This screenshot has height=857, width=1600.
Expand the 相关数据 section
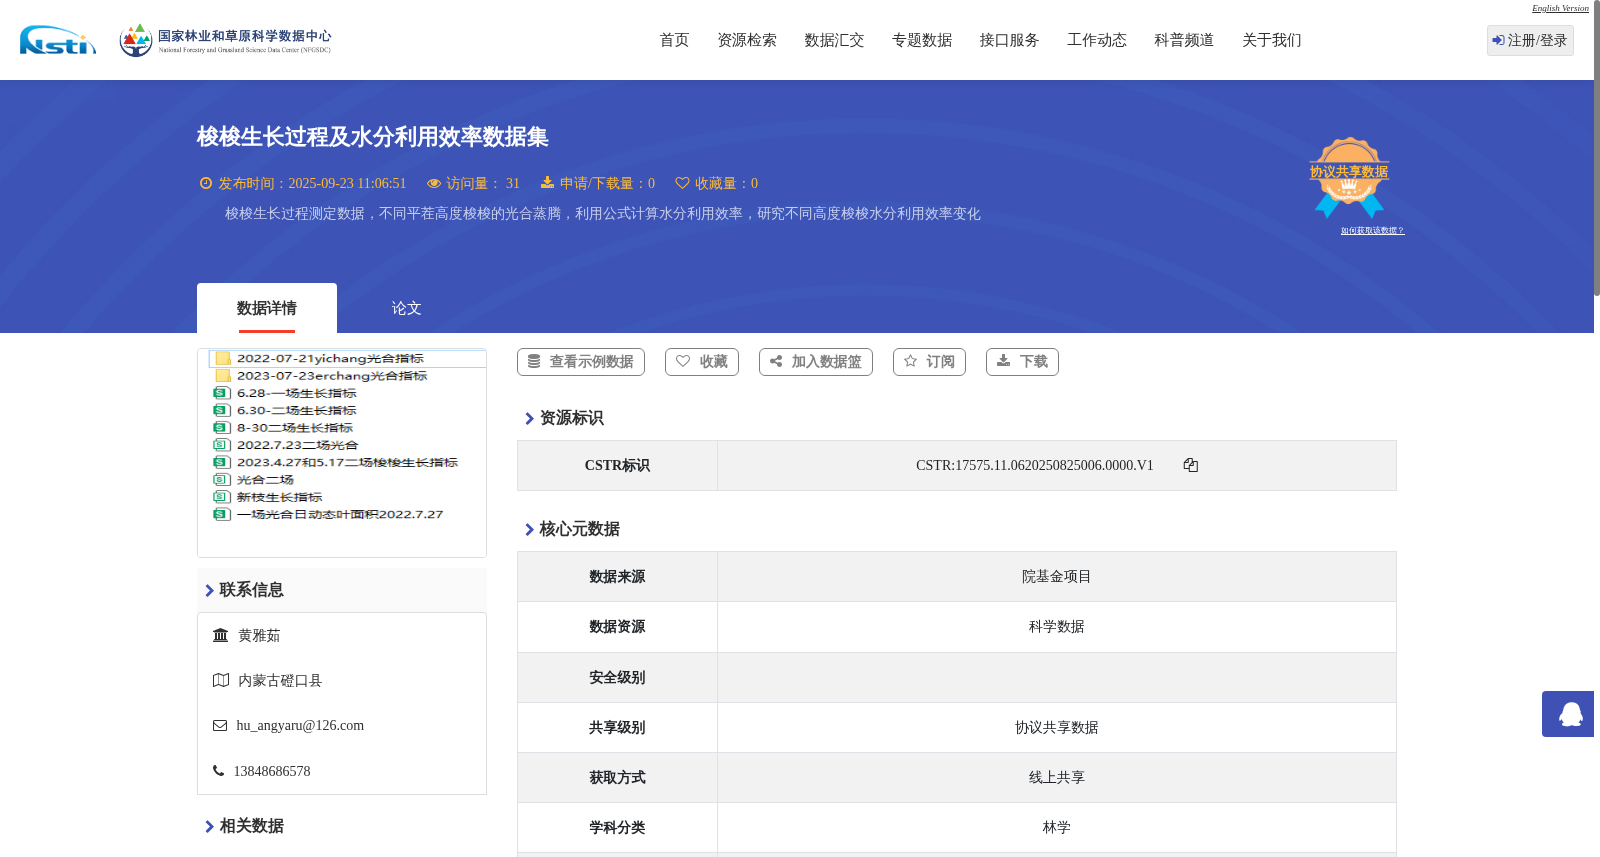click(x=244, y=826)
